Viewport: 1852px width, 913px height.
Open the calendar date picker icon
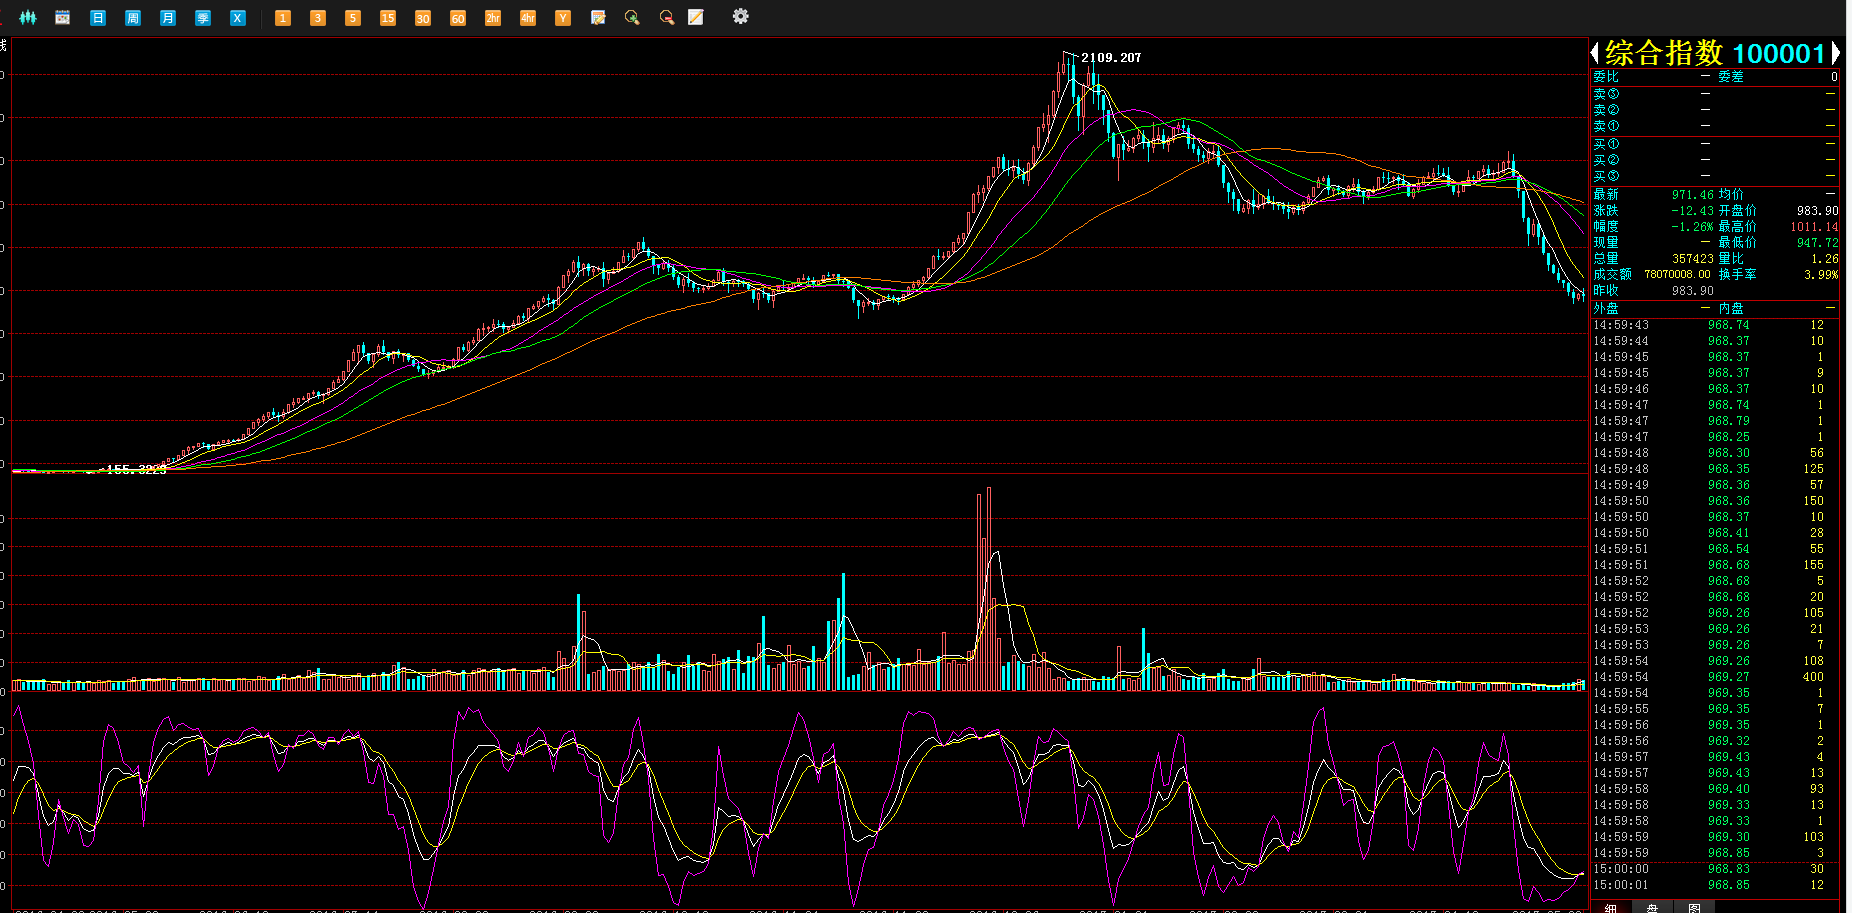click(62, 17)
